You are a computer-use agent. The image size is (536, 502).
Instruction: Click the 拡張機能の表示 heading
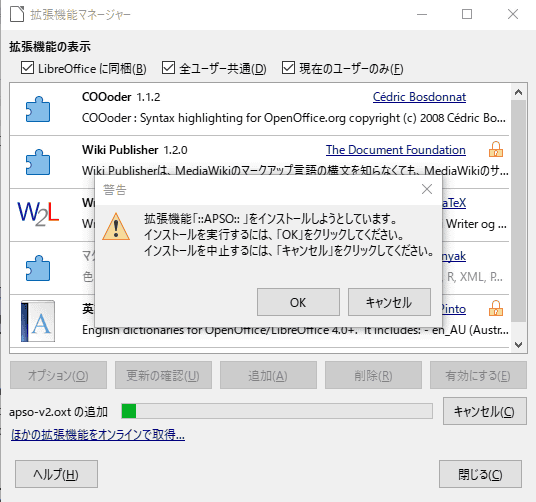coord(50,47)
